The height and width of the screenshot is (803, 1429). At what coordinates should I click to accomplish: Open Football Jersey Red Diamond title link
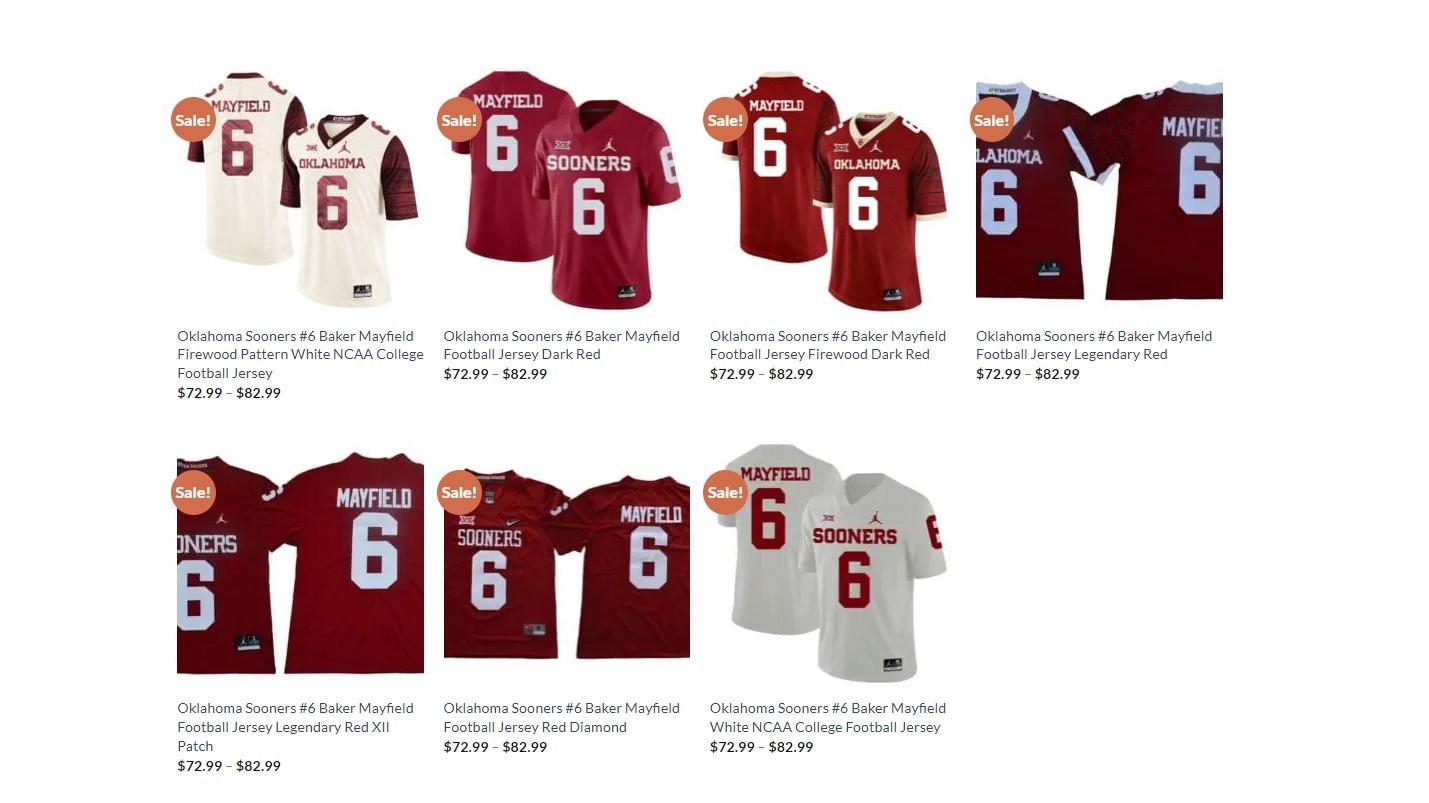click(x=562, y=717)
